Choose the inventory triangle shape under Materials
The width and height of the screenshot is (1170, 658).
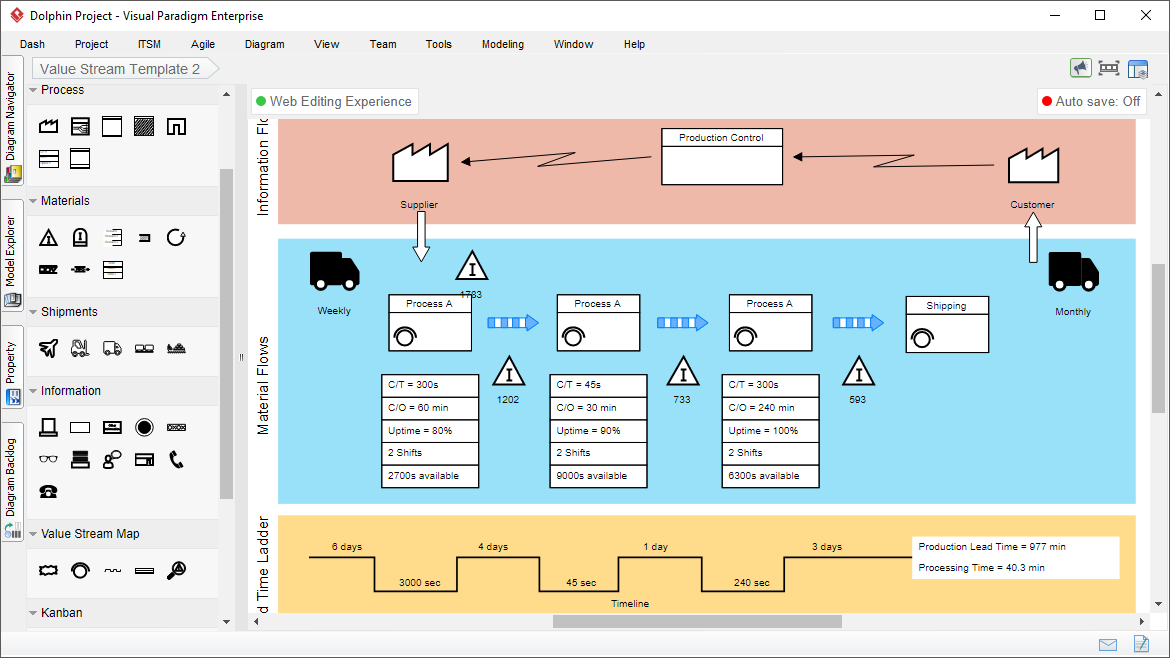click(48, 237)
